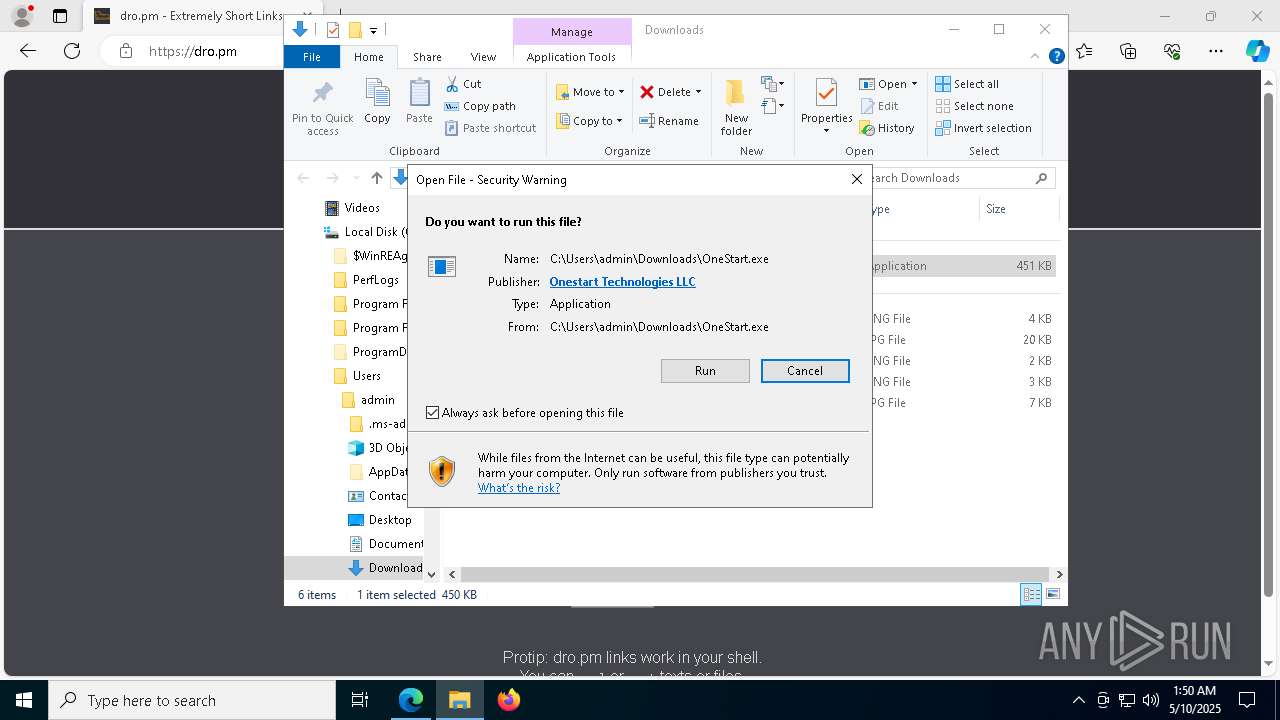The image size is (1280, 720).
Task: Click the Windows Start button
Action: 23,700
